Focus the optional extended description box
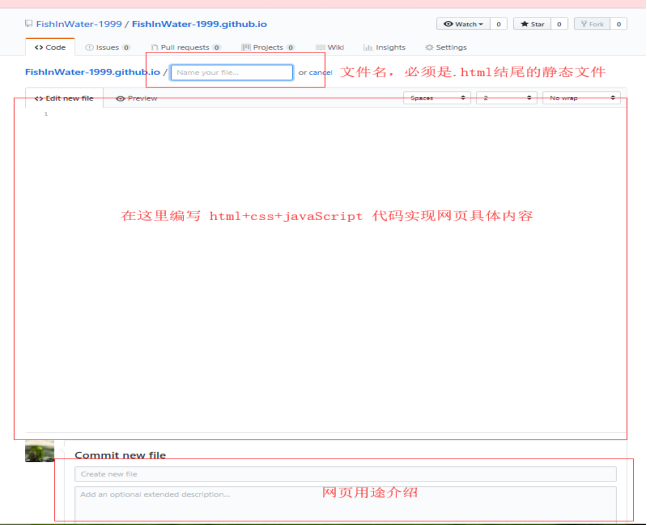The image size is (647, 525). 346,506
